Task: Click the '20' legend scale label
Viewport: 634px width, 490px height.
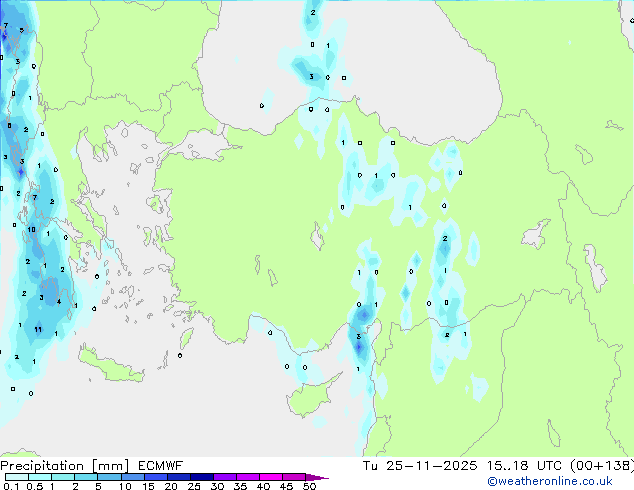Action: [x=171, y=486]
